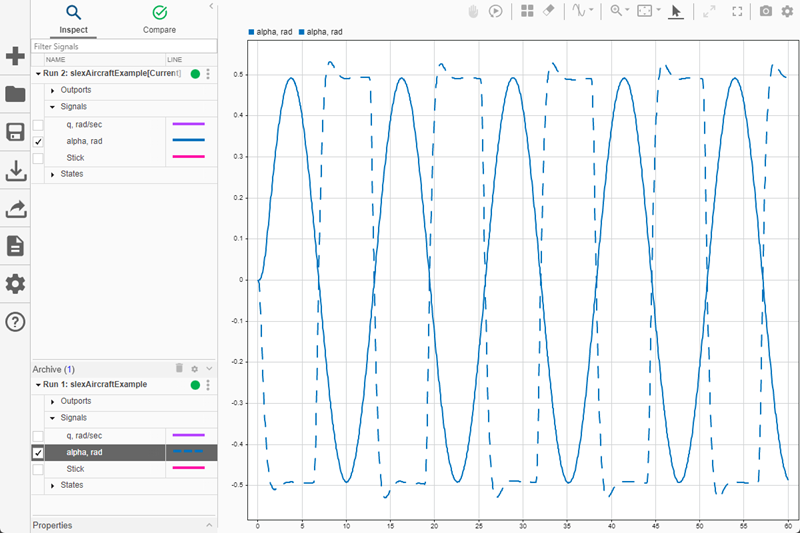
Task: Click the save session disk icon
Action: (15, 133)
